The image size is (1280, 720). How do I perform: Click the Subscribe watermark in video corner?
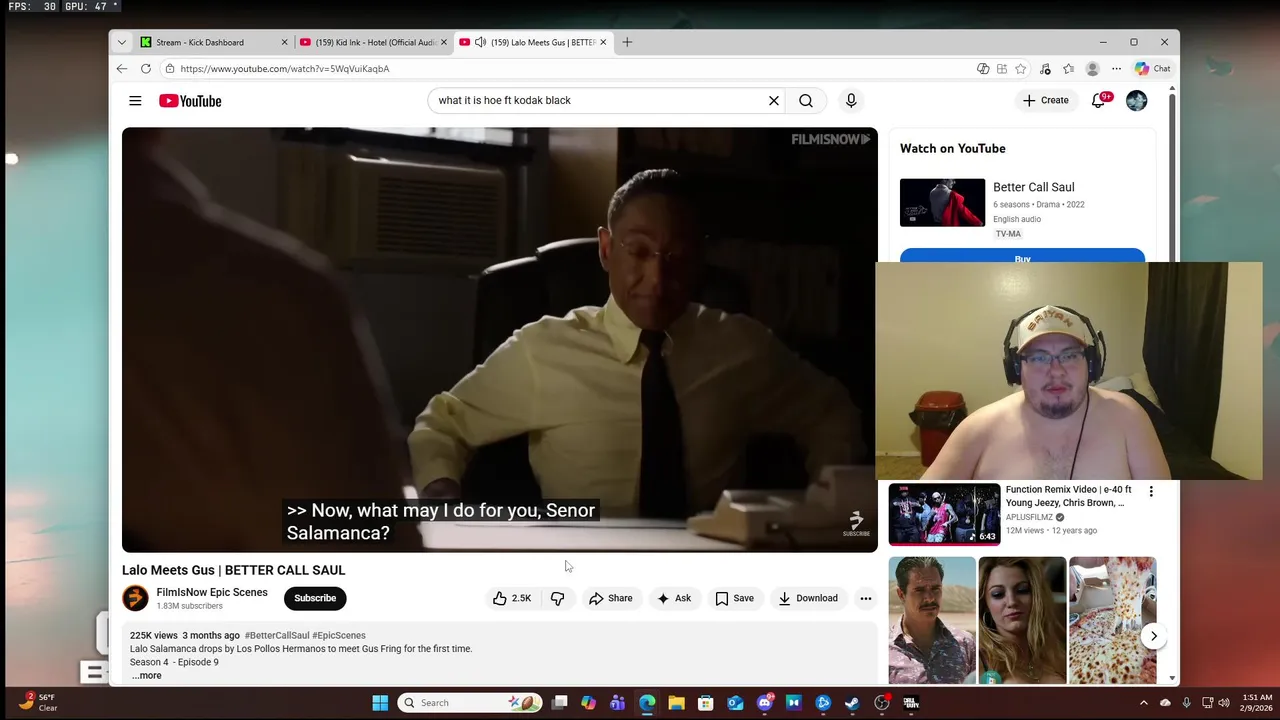856,524
